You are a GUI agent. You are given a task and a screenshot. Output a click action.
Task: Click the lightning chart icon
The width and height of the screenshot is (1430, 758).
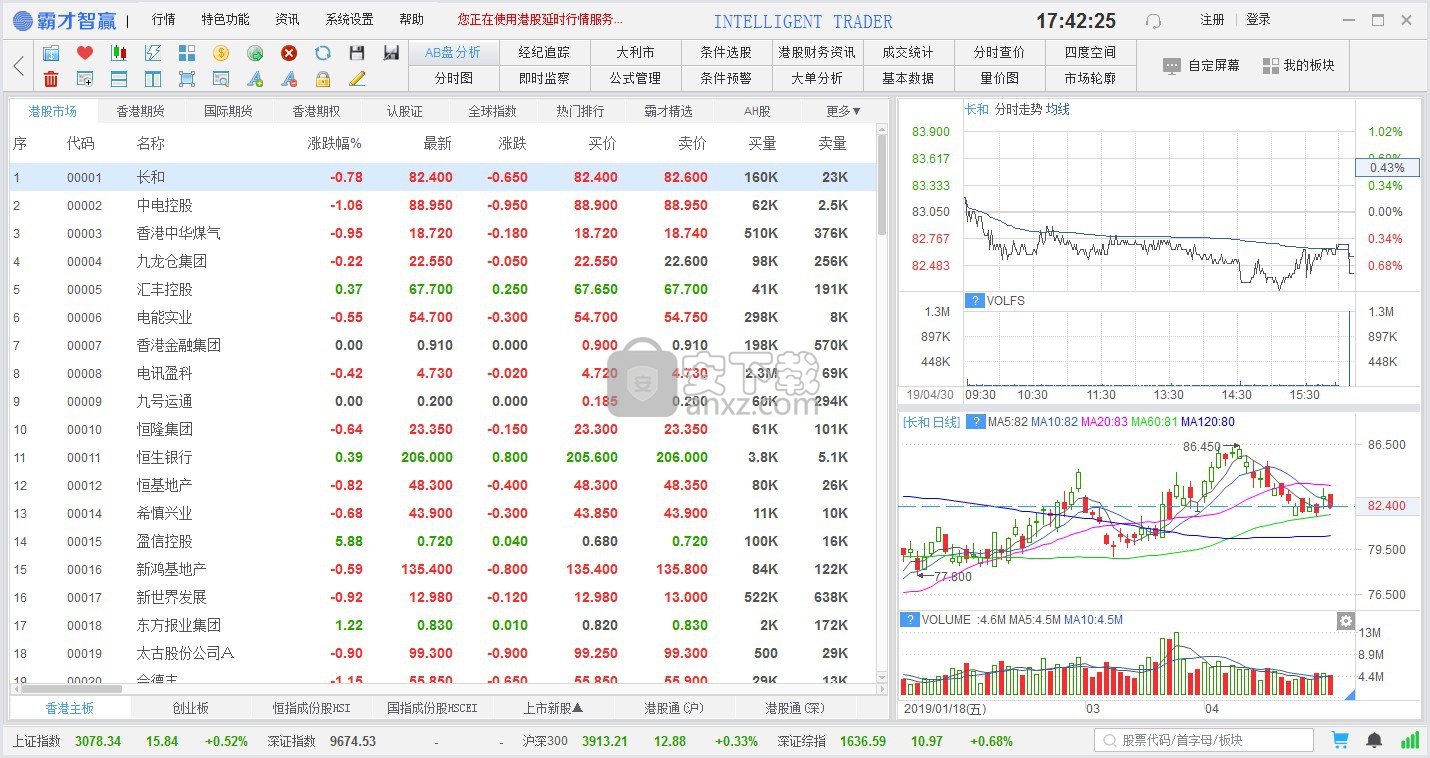click(x=153, y=53)
